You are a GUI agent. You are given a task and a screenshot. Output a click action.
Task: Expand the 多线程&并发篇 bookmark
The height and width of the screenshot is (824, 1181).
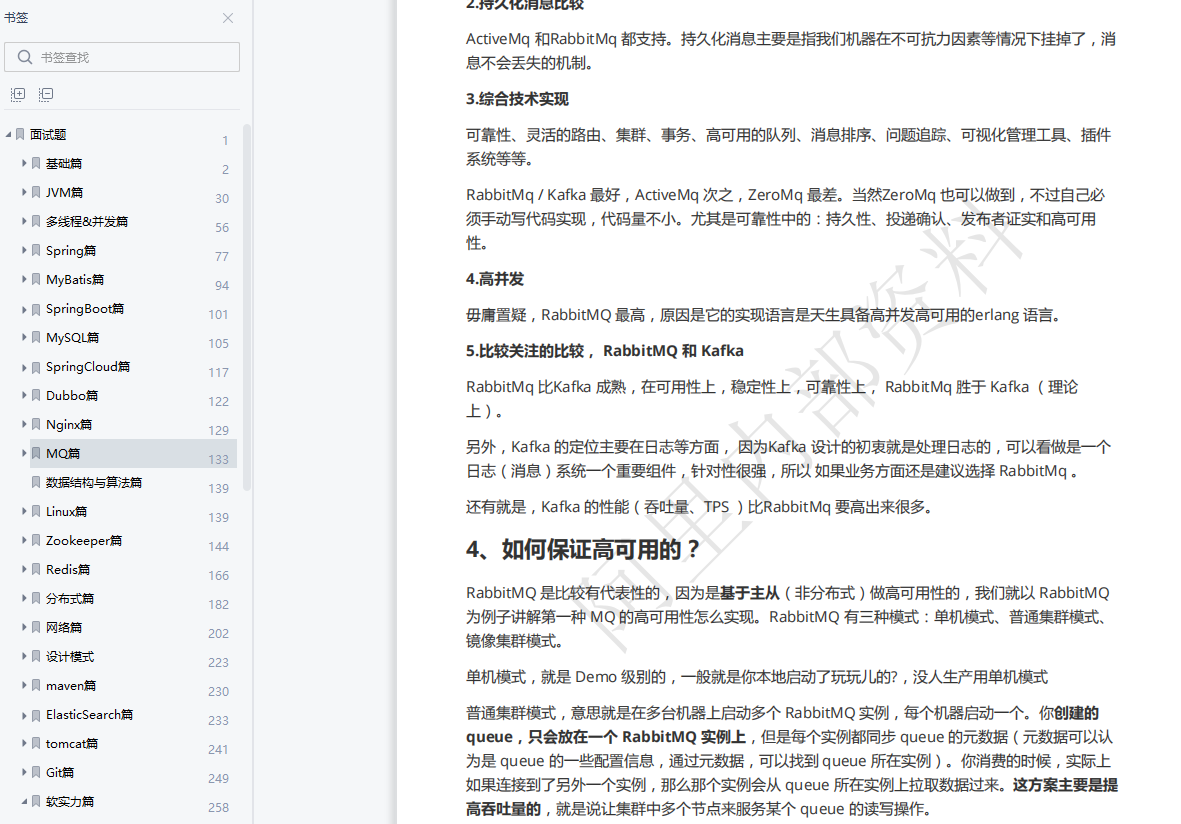[x=24, y=221]
